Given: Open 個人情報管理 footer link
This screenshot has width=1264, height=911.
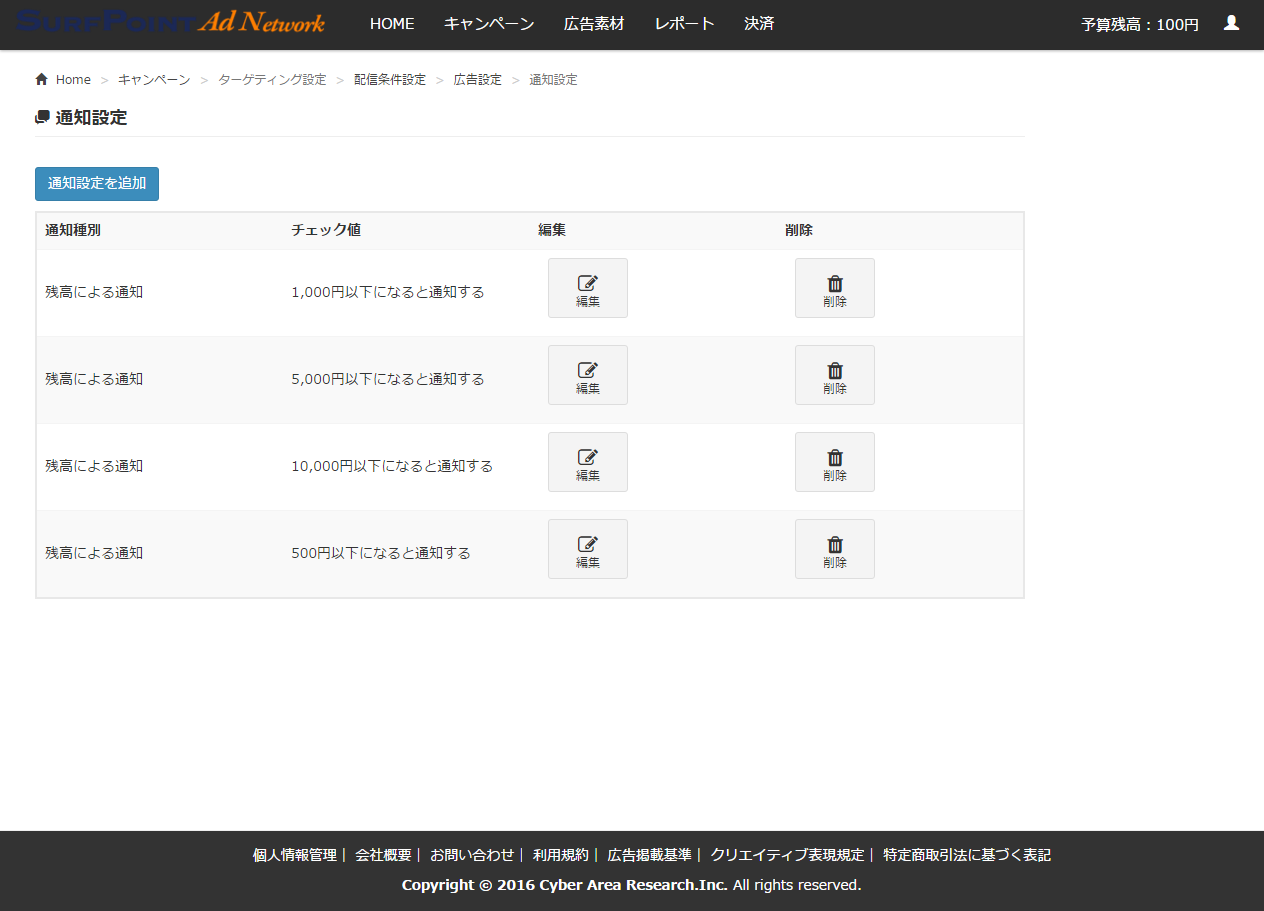Looking at the screenshot, I should click(x=295, y=855).
